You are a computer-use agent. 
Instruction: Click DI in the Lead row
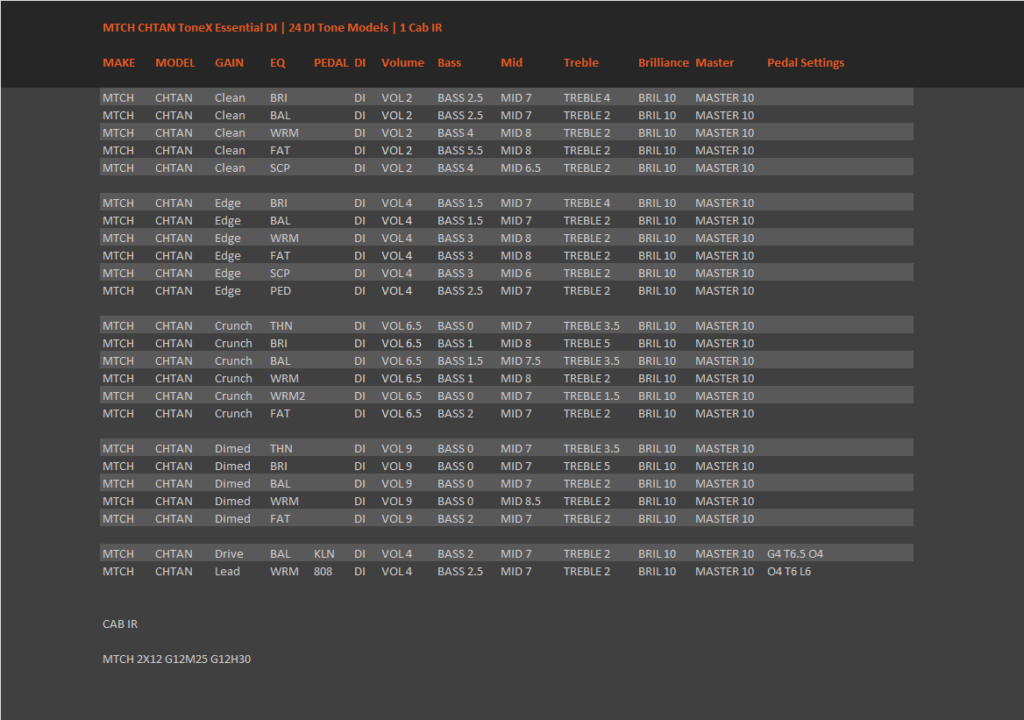(x=360, y=572)
